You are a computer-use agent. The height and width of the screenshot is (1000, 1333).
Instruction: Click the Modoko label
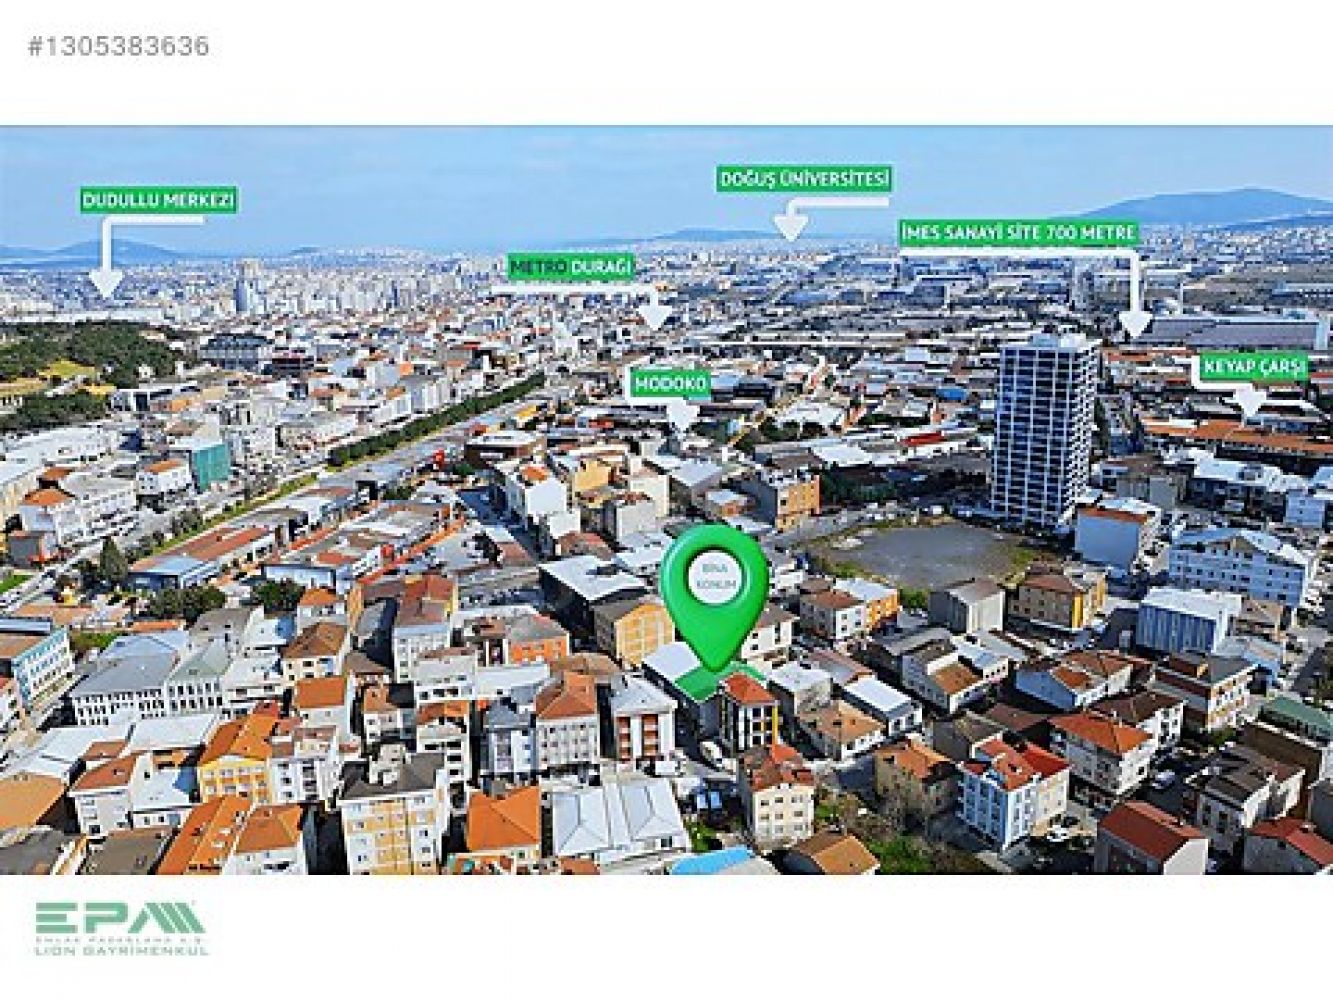(x=670, y=384)
